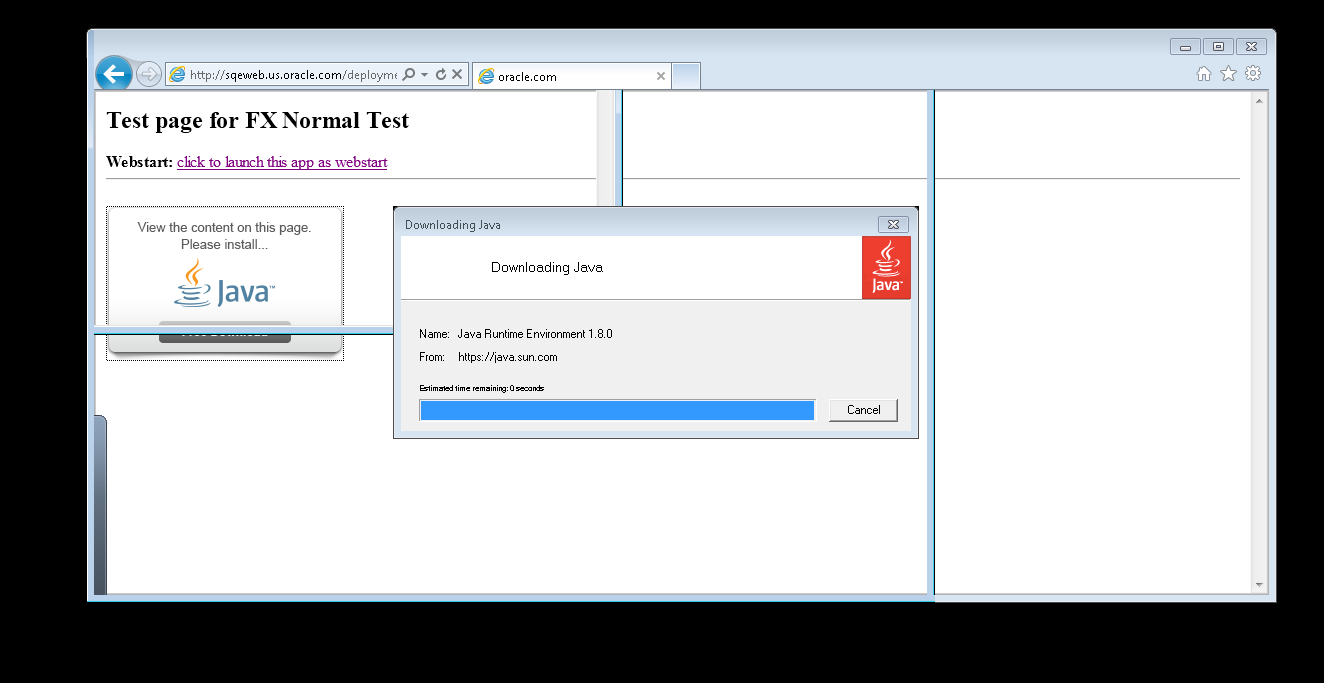Open Favorites with the star icon

1228,74
